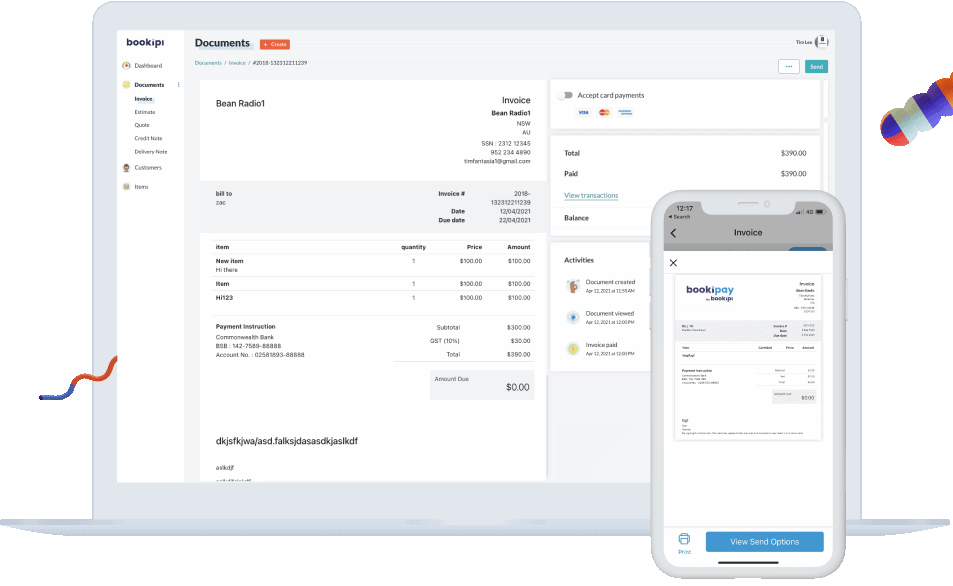Viewport: 953px width, 586px height.
Task: Click the bookipi logo in sidebar
Action: click(145, 42)
